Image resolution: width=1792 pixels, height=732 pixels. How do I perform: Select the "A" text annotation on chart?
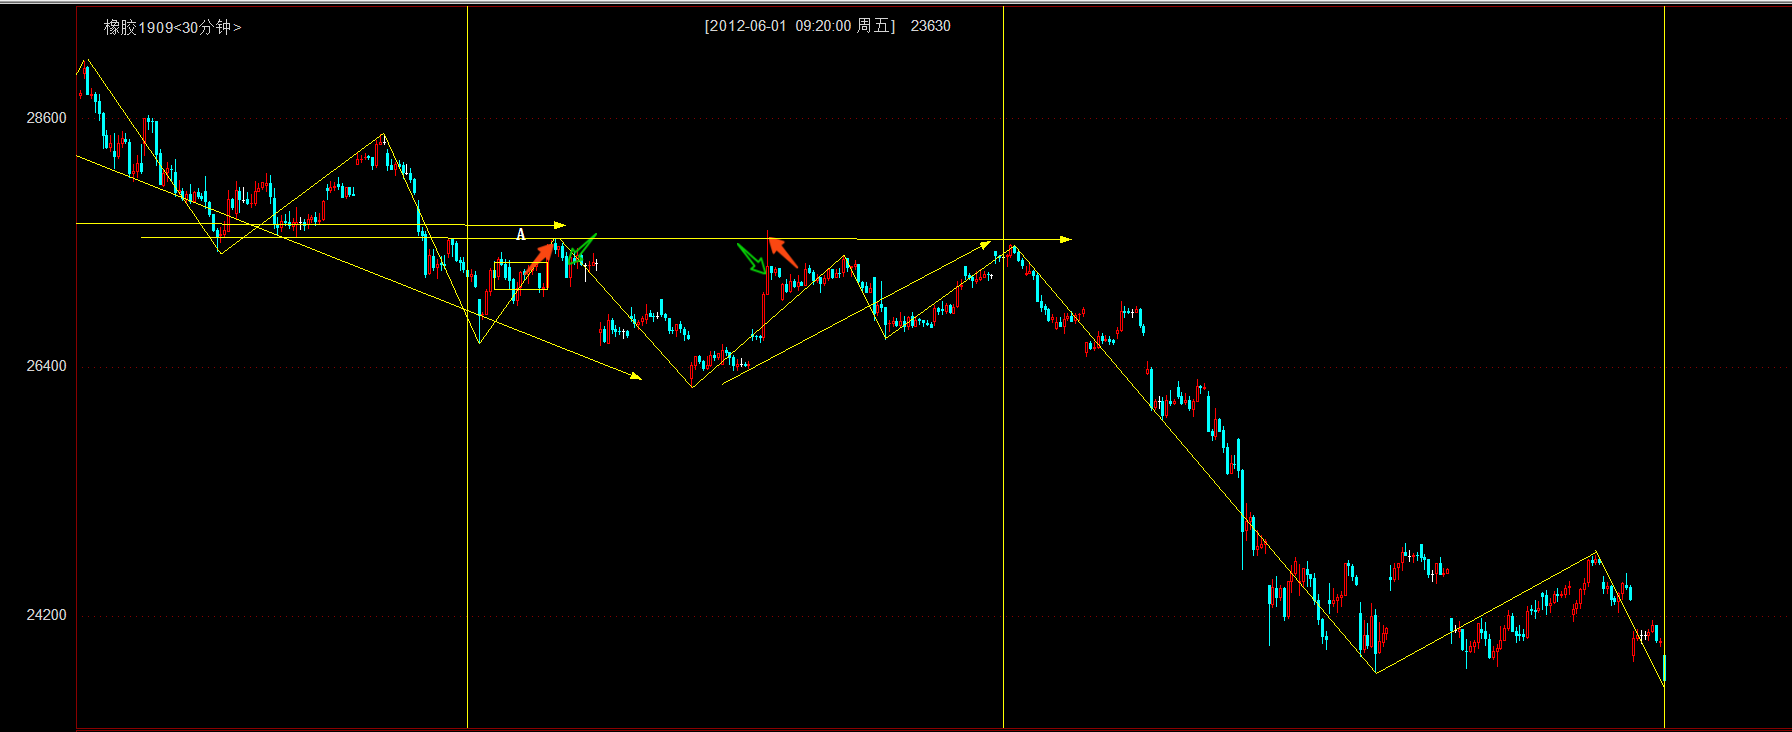pyautogui.click(x=520, y=234)
